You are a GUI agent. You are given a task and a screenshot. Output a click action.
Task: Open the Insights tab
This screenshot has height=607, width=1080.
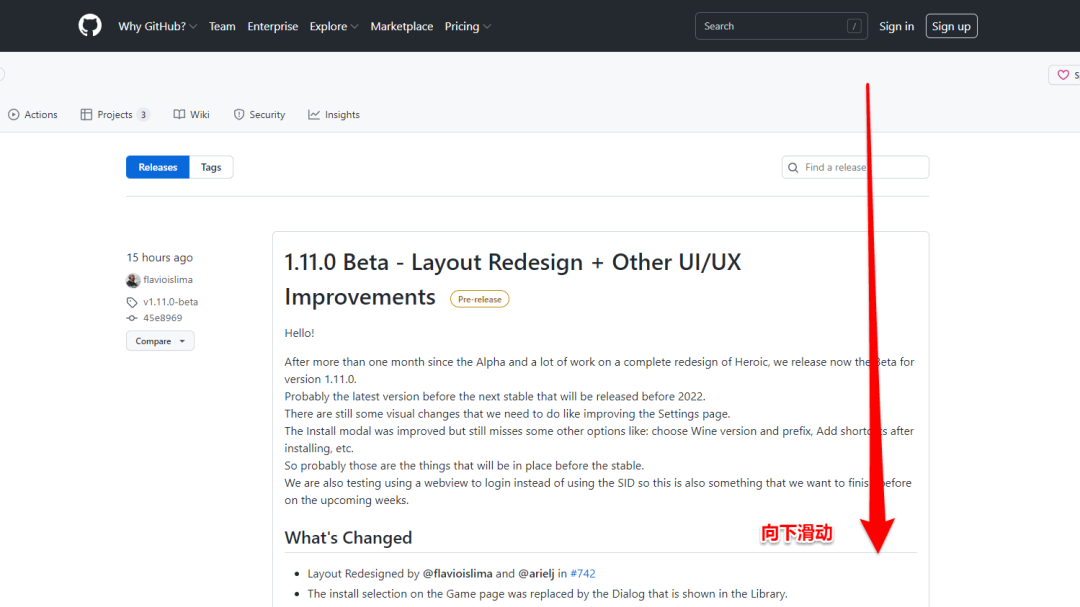point(334,115)
